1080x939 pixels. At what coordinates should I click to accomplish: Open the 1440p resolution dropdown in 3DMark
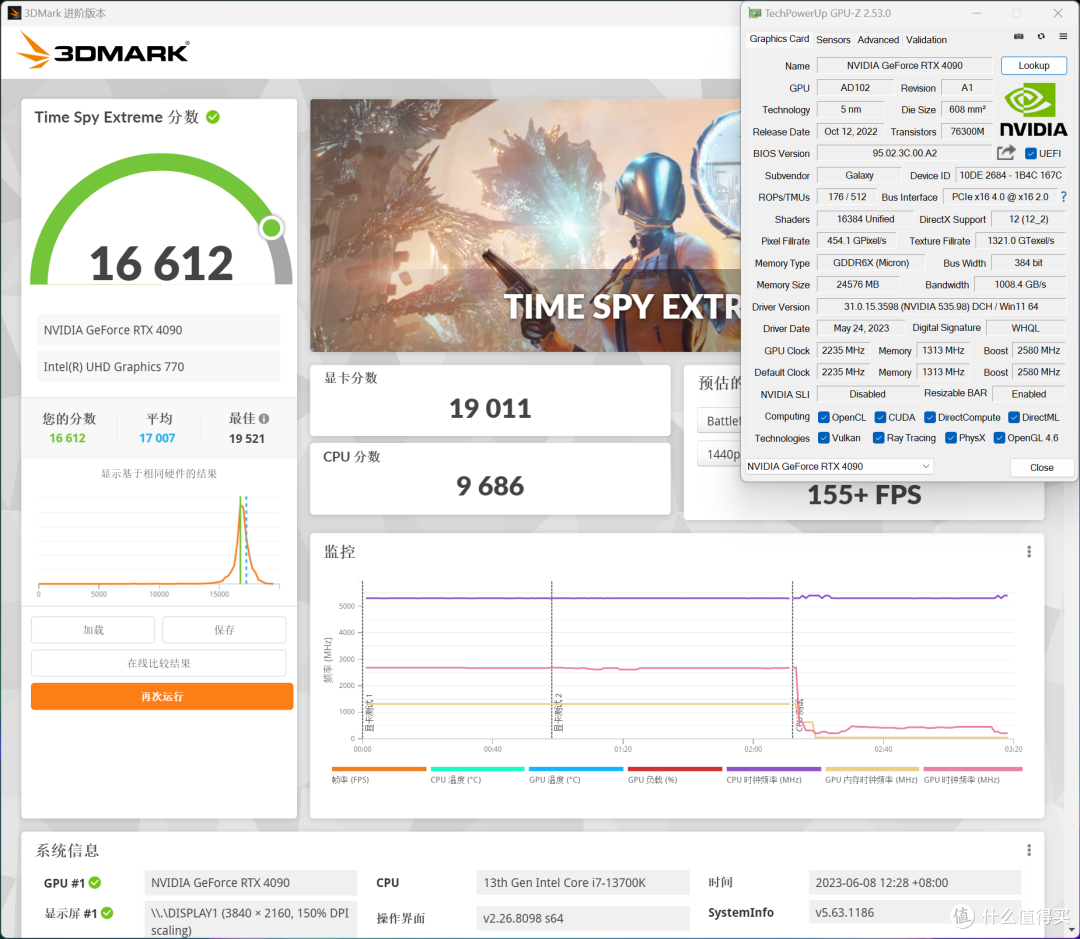point(719,454)
